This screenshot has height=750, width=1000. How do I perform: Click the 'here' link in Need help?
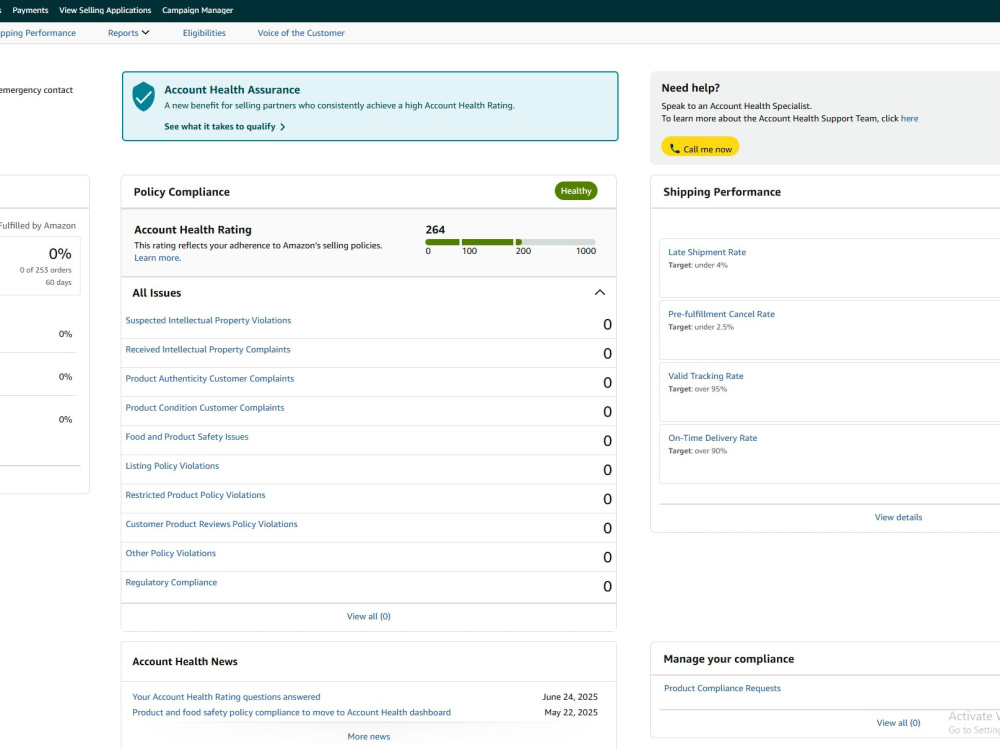coord(909,119)
